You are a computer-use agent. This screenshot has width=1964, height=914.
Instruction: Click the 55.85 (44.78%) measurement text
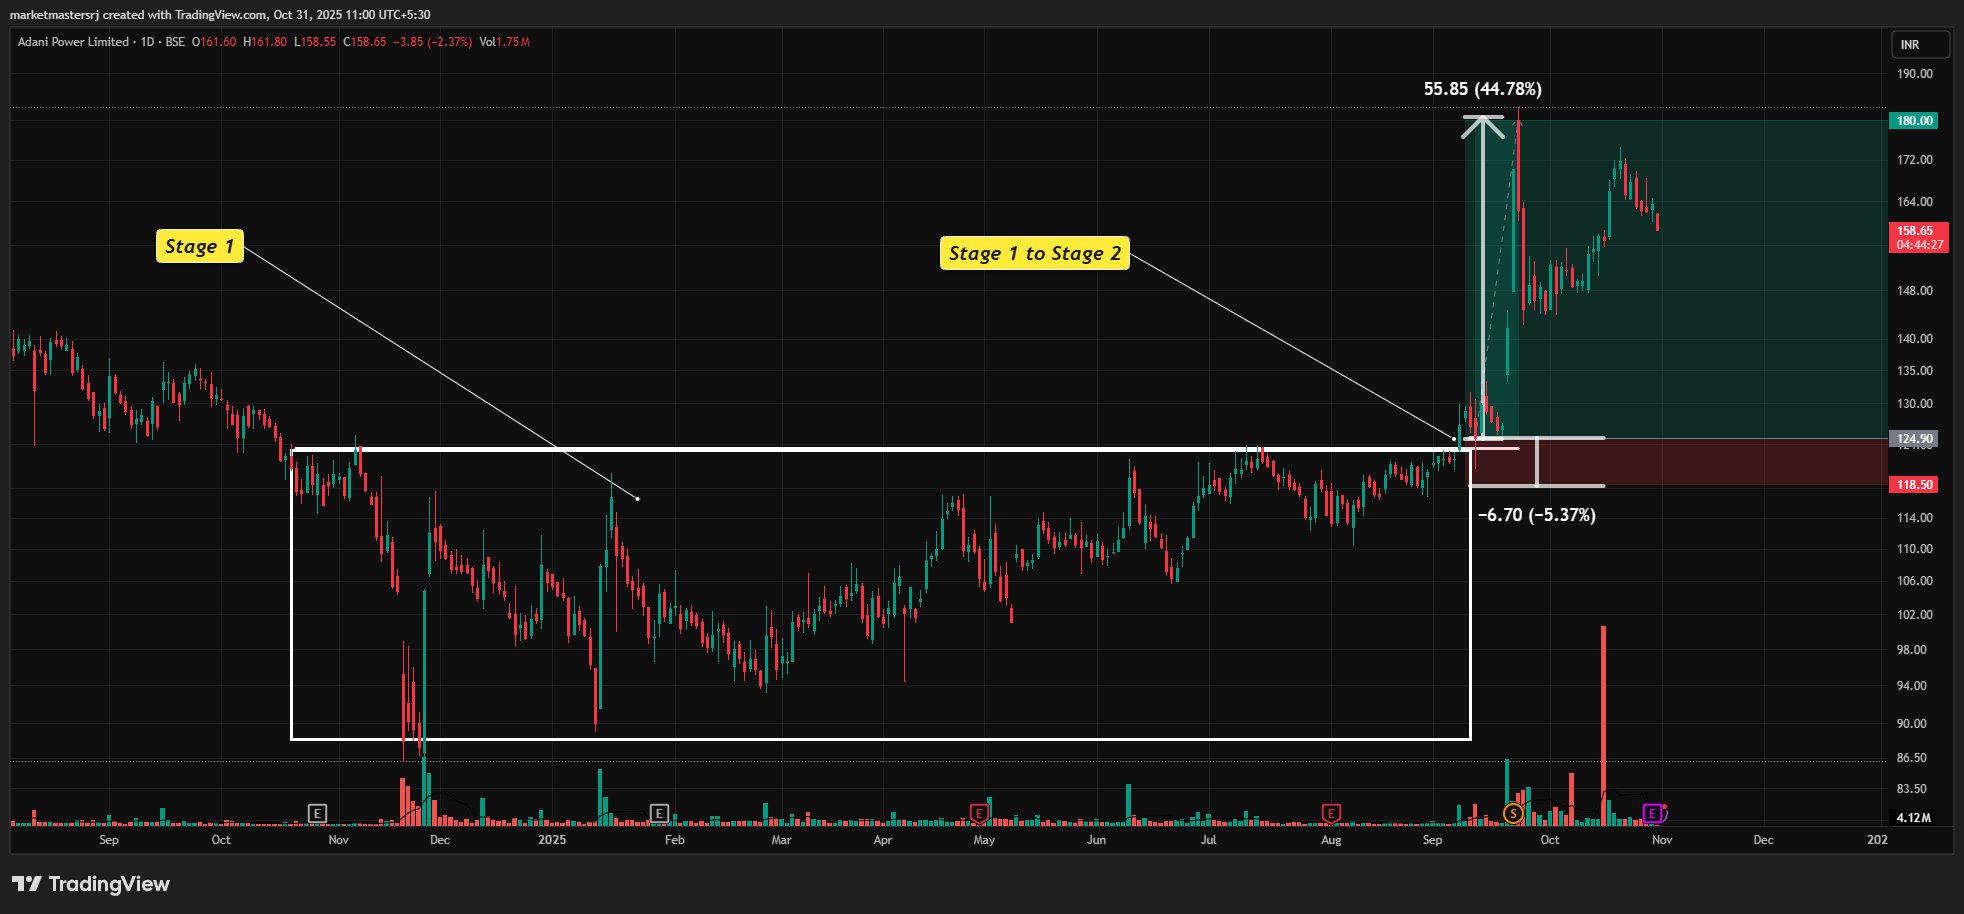tap(1482, 89)
